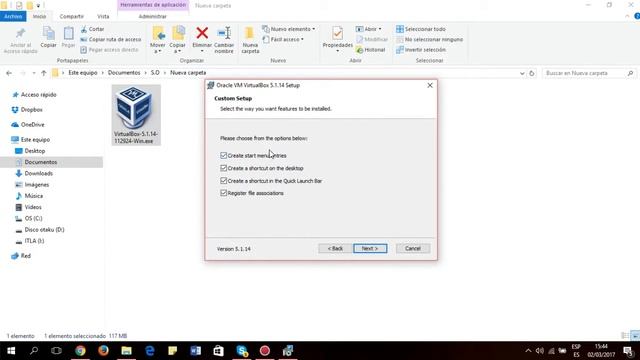Viewport: 640px width, 360px height.
Task: Open Microsoft Edge from the taskbar
Action: (149, 351)
